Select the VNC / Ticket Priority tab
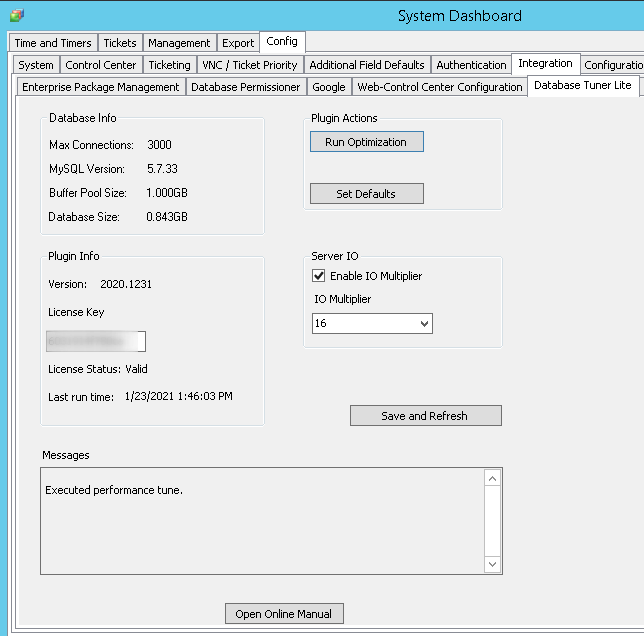This screenshot has width=644, height=636. pos(250,65)
